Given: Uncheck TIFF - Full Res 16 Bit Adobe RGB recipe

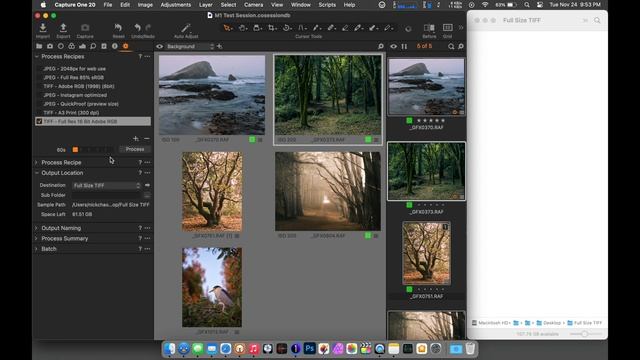Looking at the screenshot, I should [39, 121].
